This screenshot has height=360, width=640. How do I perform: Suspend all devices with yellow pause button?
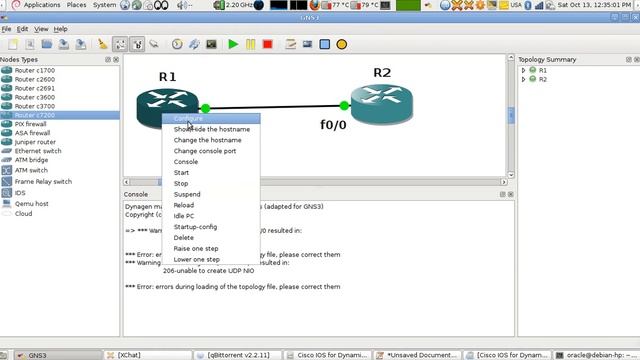tap(250, 44)
